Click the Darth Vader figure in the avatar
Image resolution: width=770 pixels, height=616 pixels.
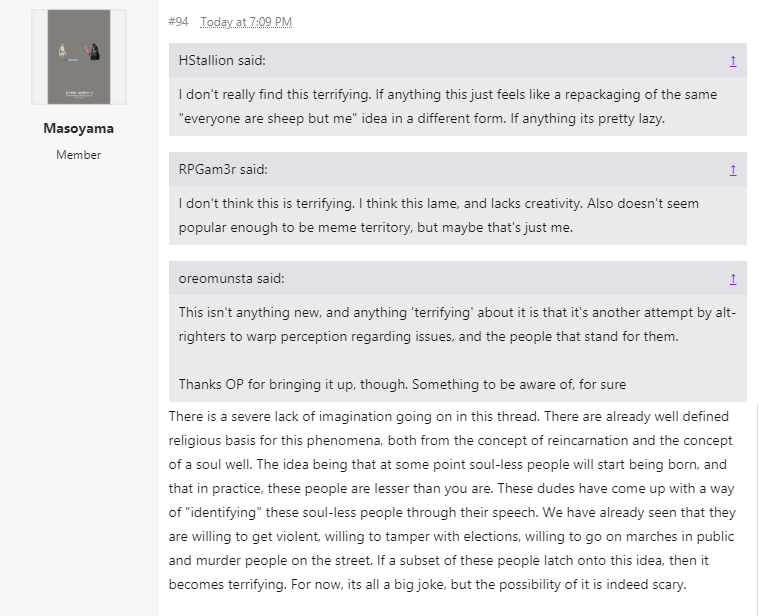94,52
